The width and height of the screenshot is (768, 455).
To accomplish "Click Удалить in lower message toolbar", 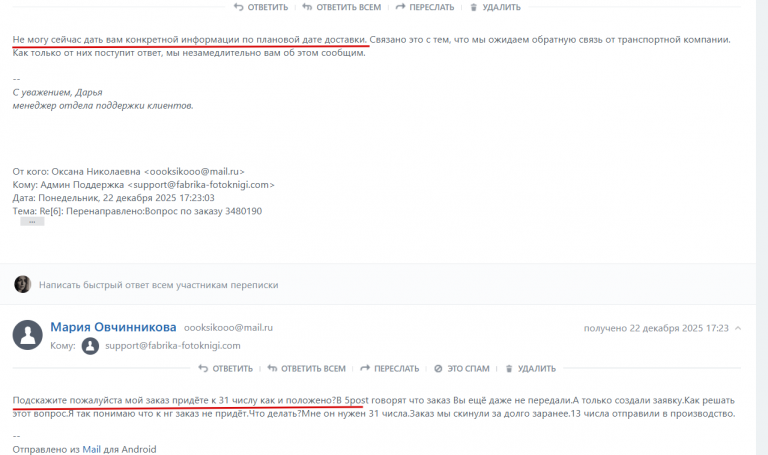I will pos(530,369).
